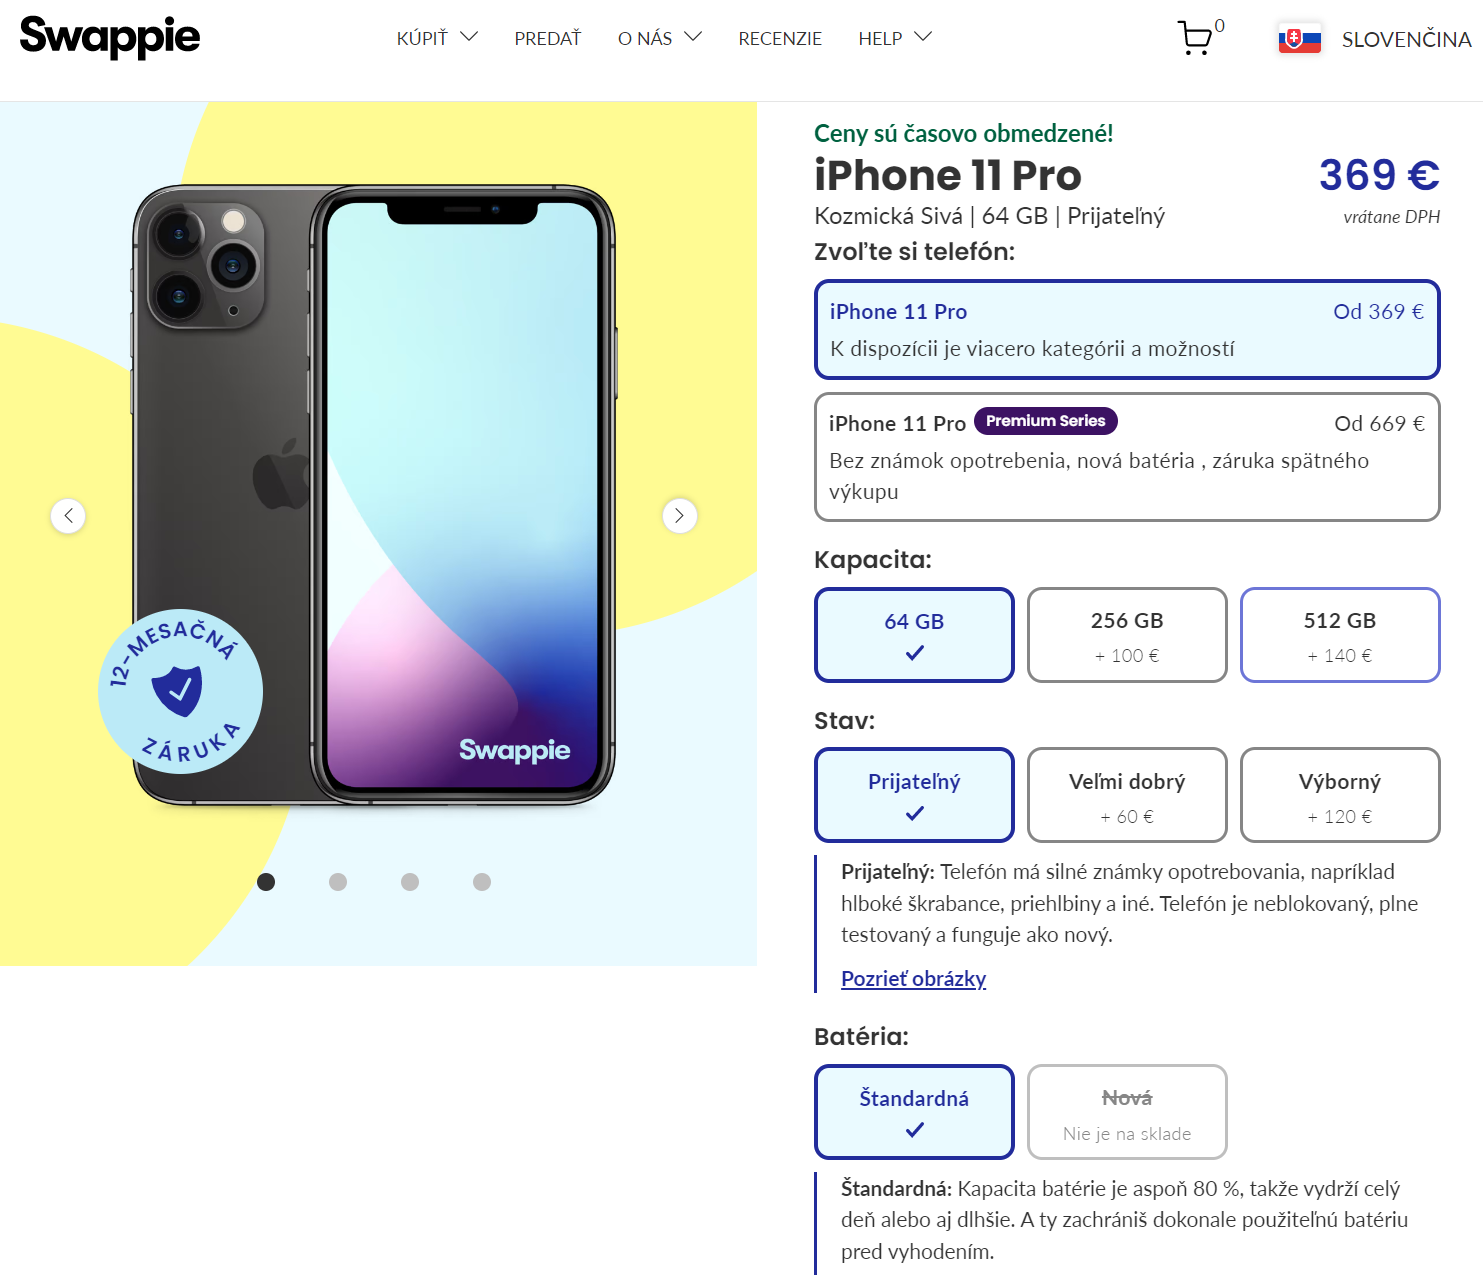Click the Swappie logo
The image size is (1483, 1275).
[110, 37]
